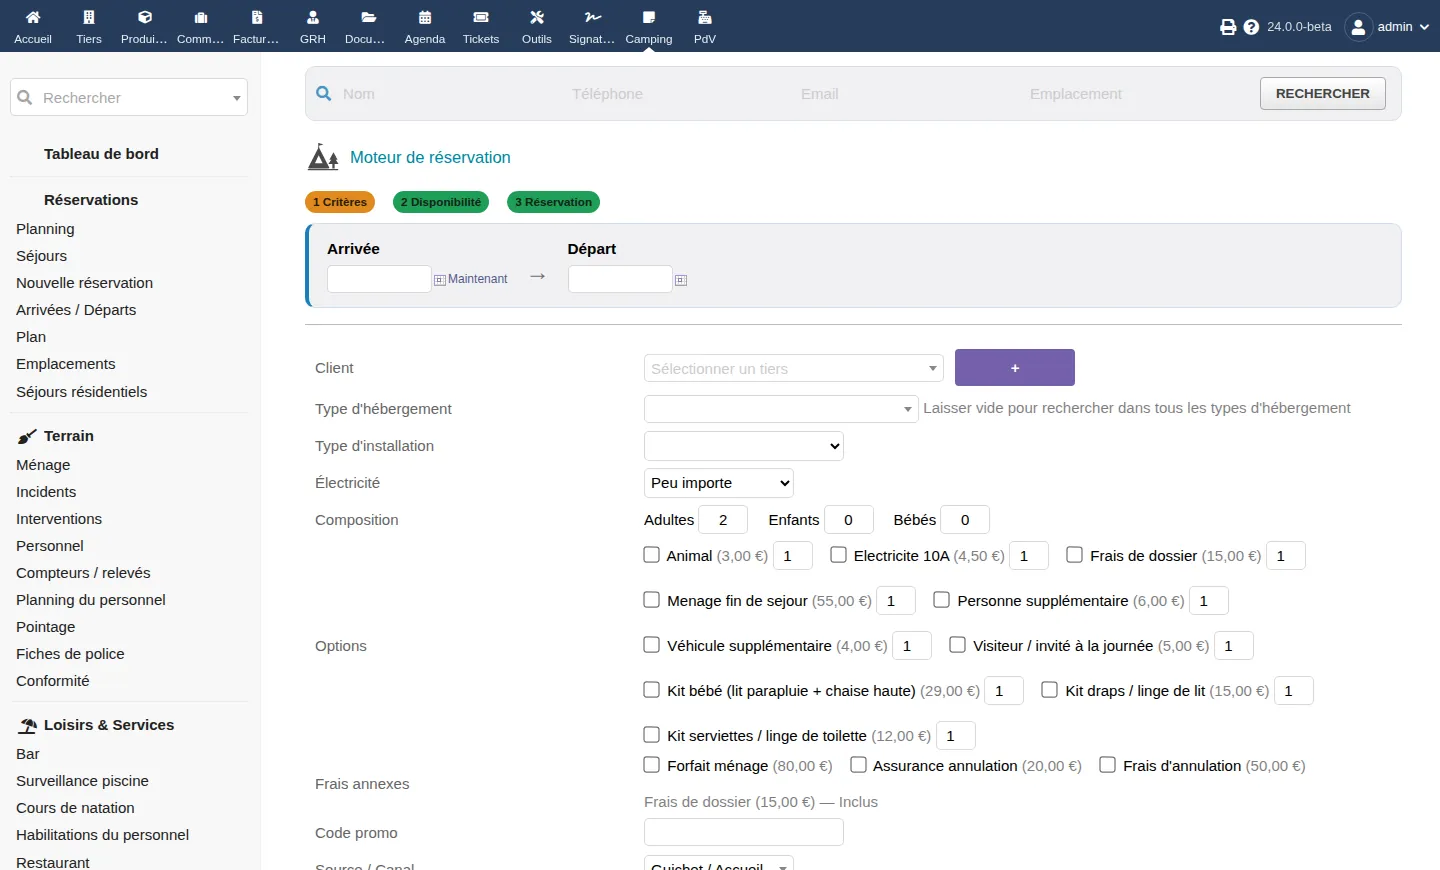Enable the Animal option checkbox

point(652,555)
